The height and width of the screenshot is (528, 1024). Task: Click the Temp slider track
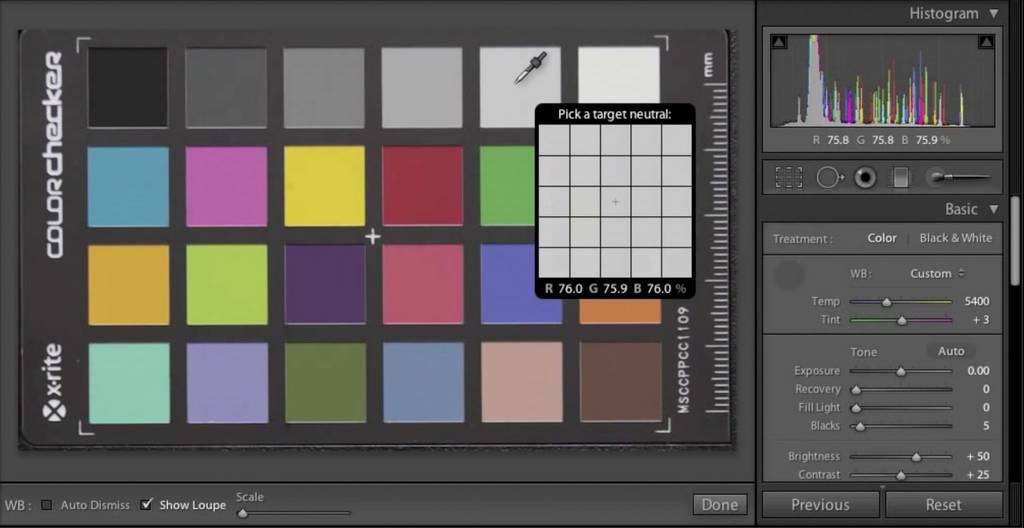[x=901, y=302]
